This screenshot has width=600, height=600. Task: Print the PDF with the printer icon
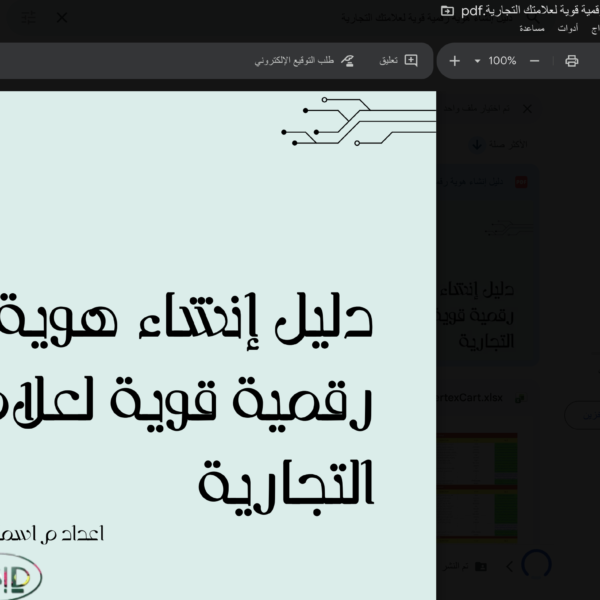point(572,61)
